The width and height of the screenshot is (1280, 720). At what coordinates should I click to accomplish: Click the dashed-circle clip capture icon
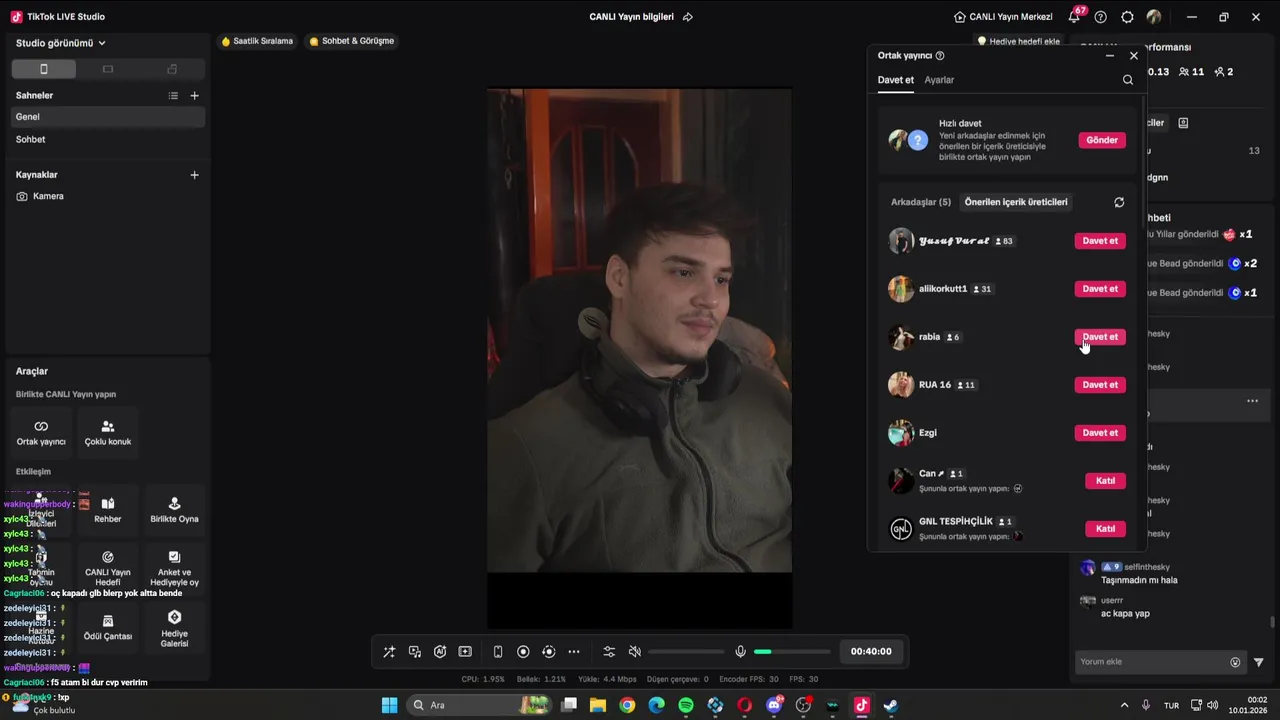point(548,652)
